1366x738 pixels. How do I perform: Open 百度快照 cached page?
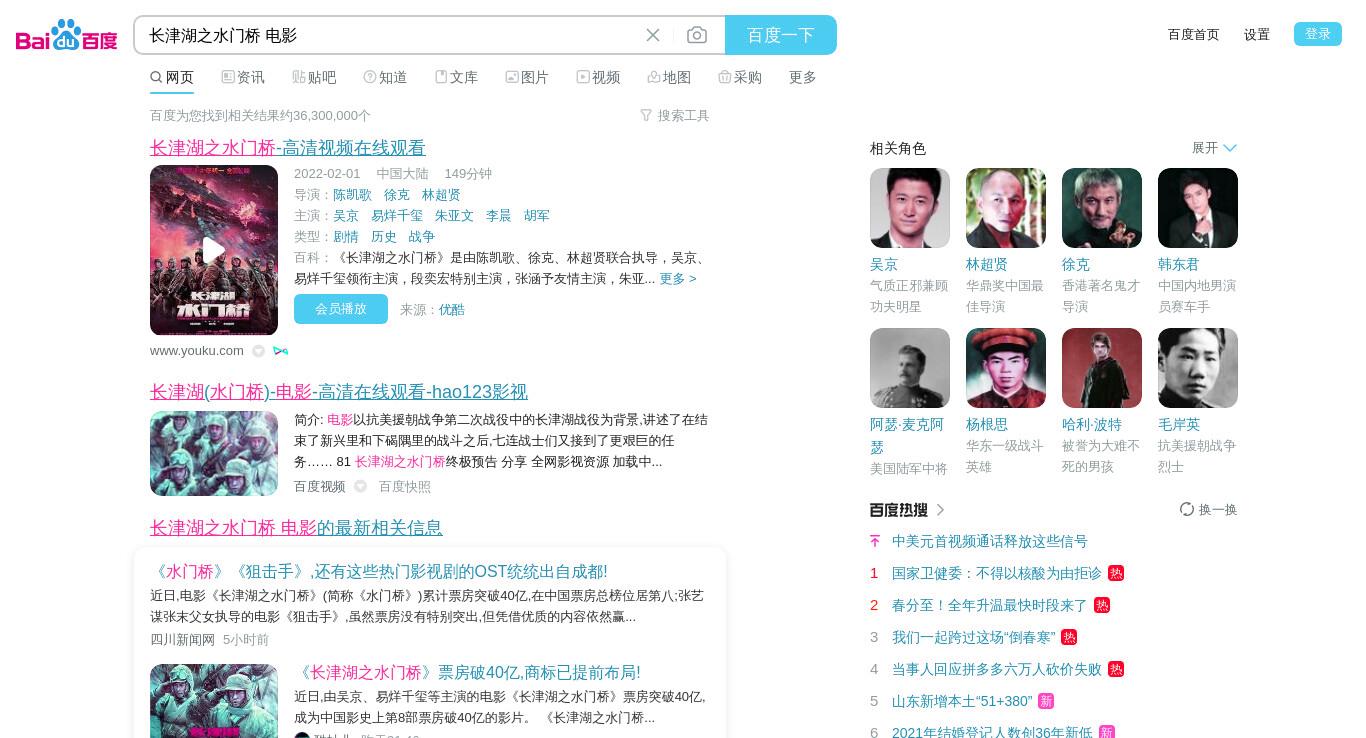(x=405, y=486)
